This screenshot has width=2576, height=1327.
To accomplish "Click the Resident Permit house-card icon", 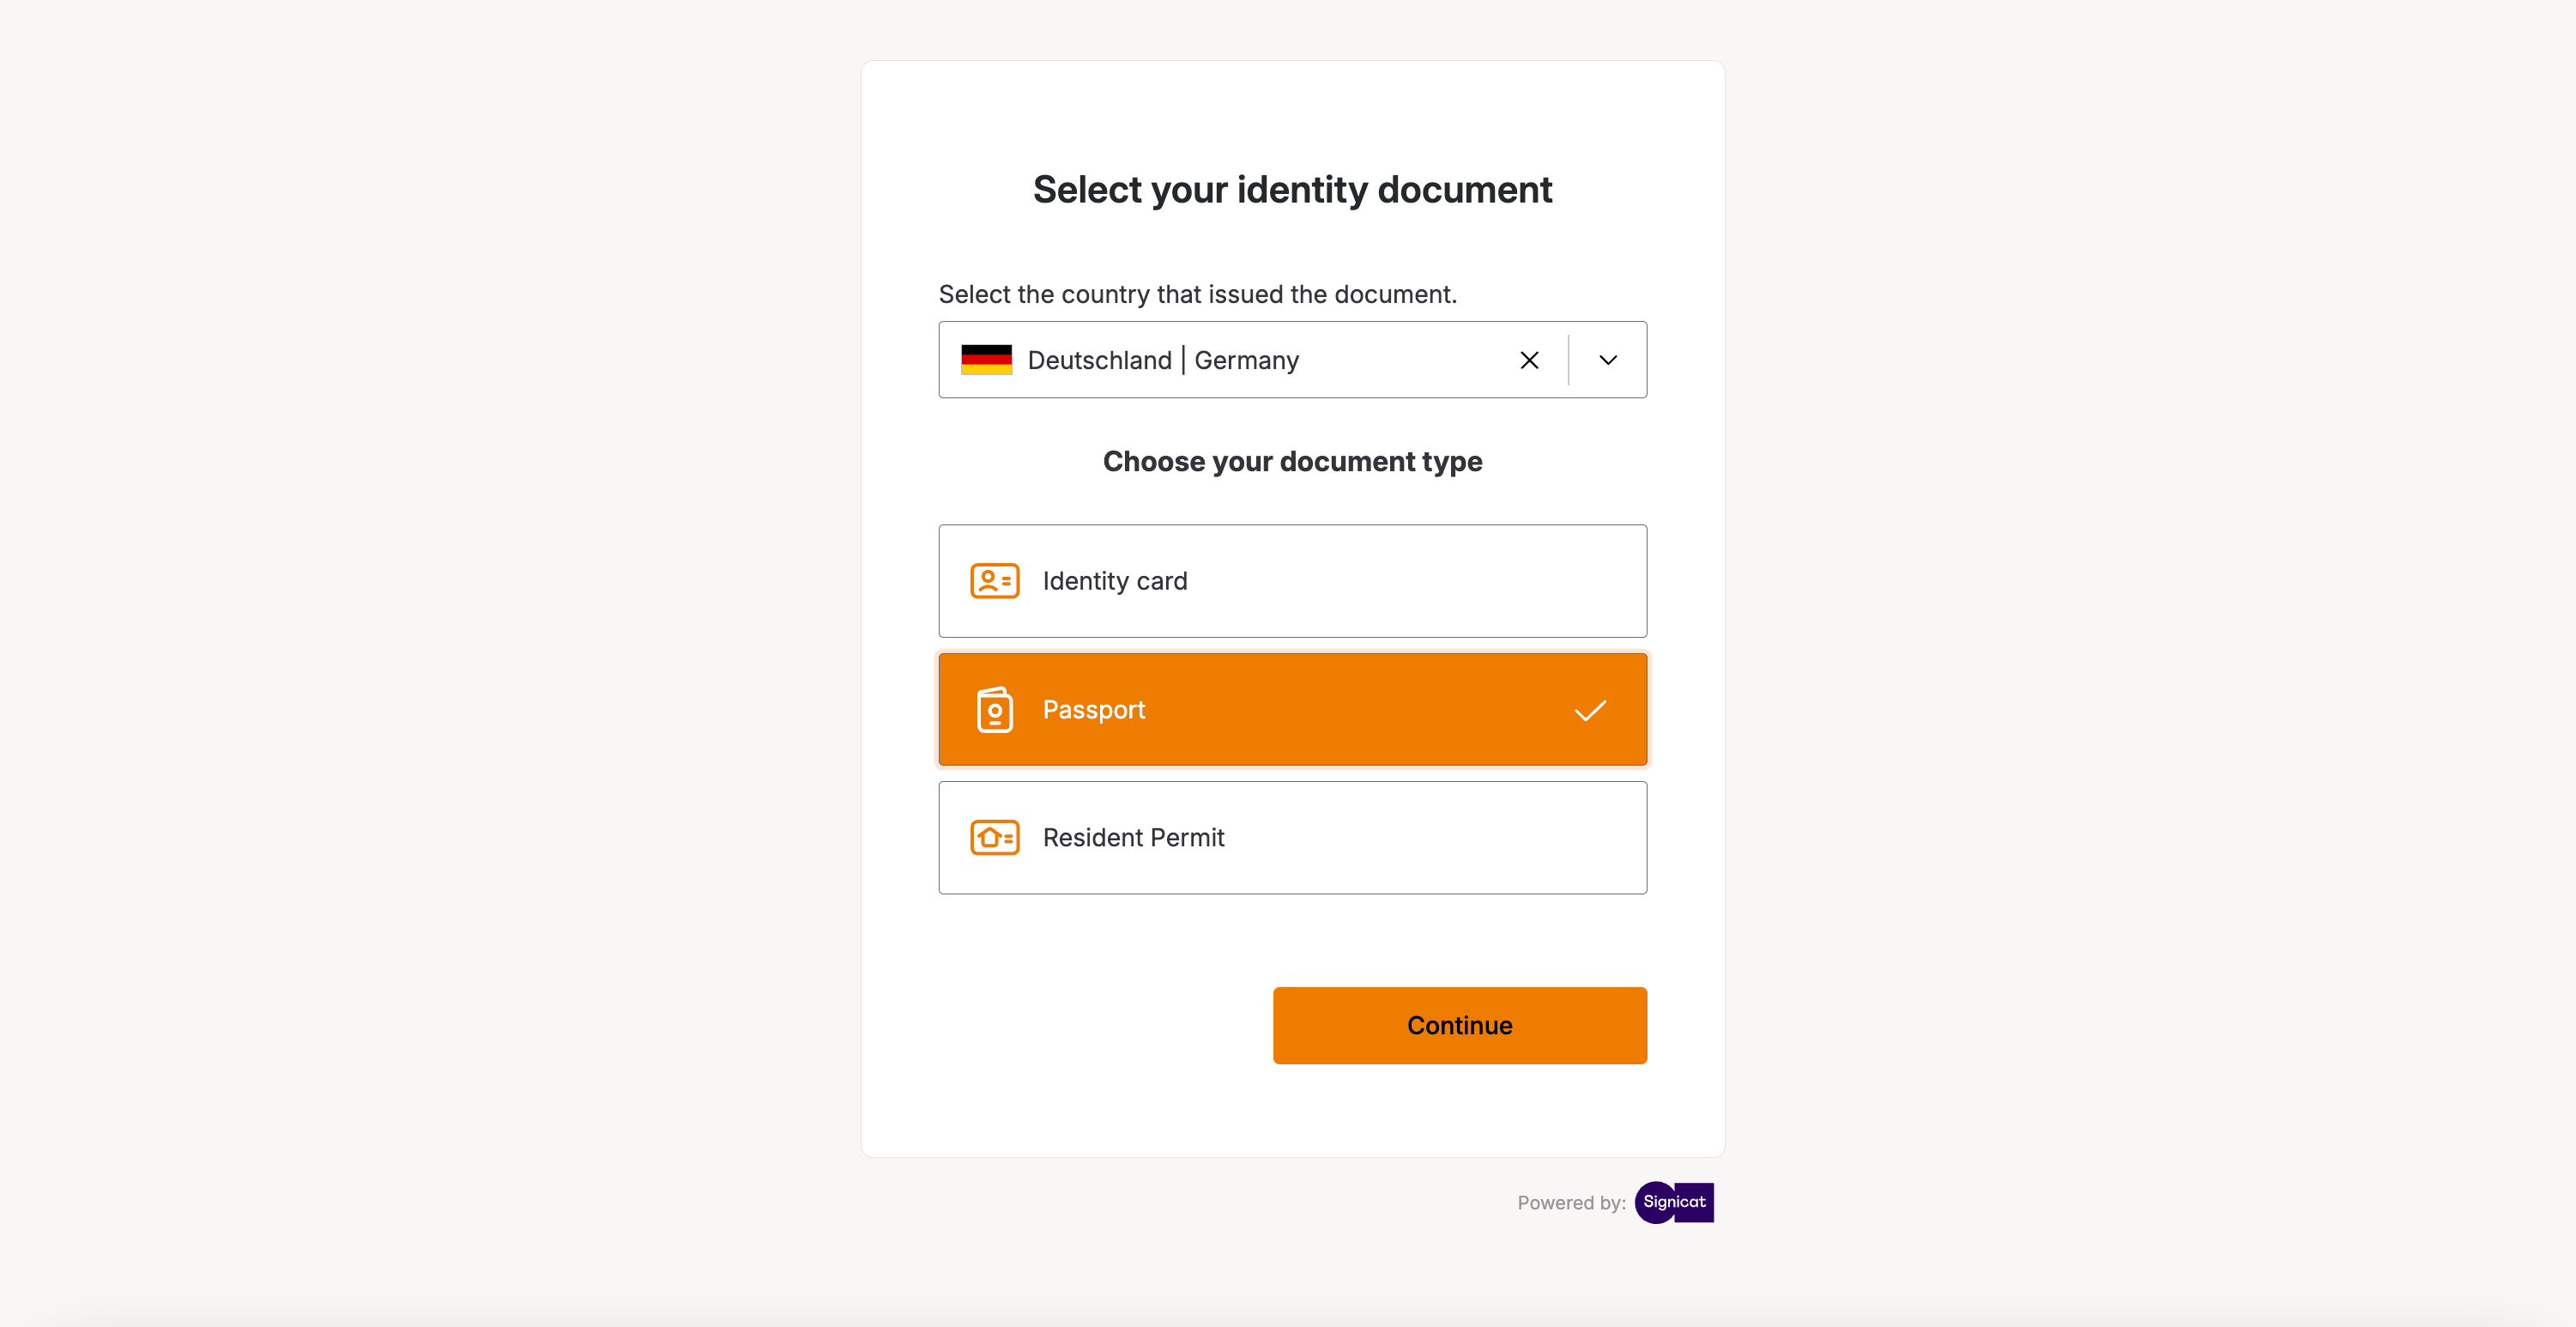I will (x=994, y=838).
